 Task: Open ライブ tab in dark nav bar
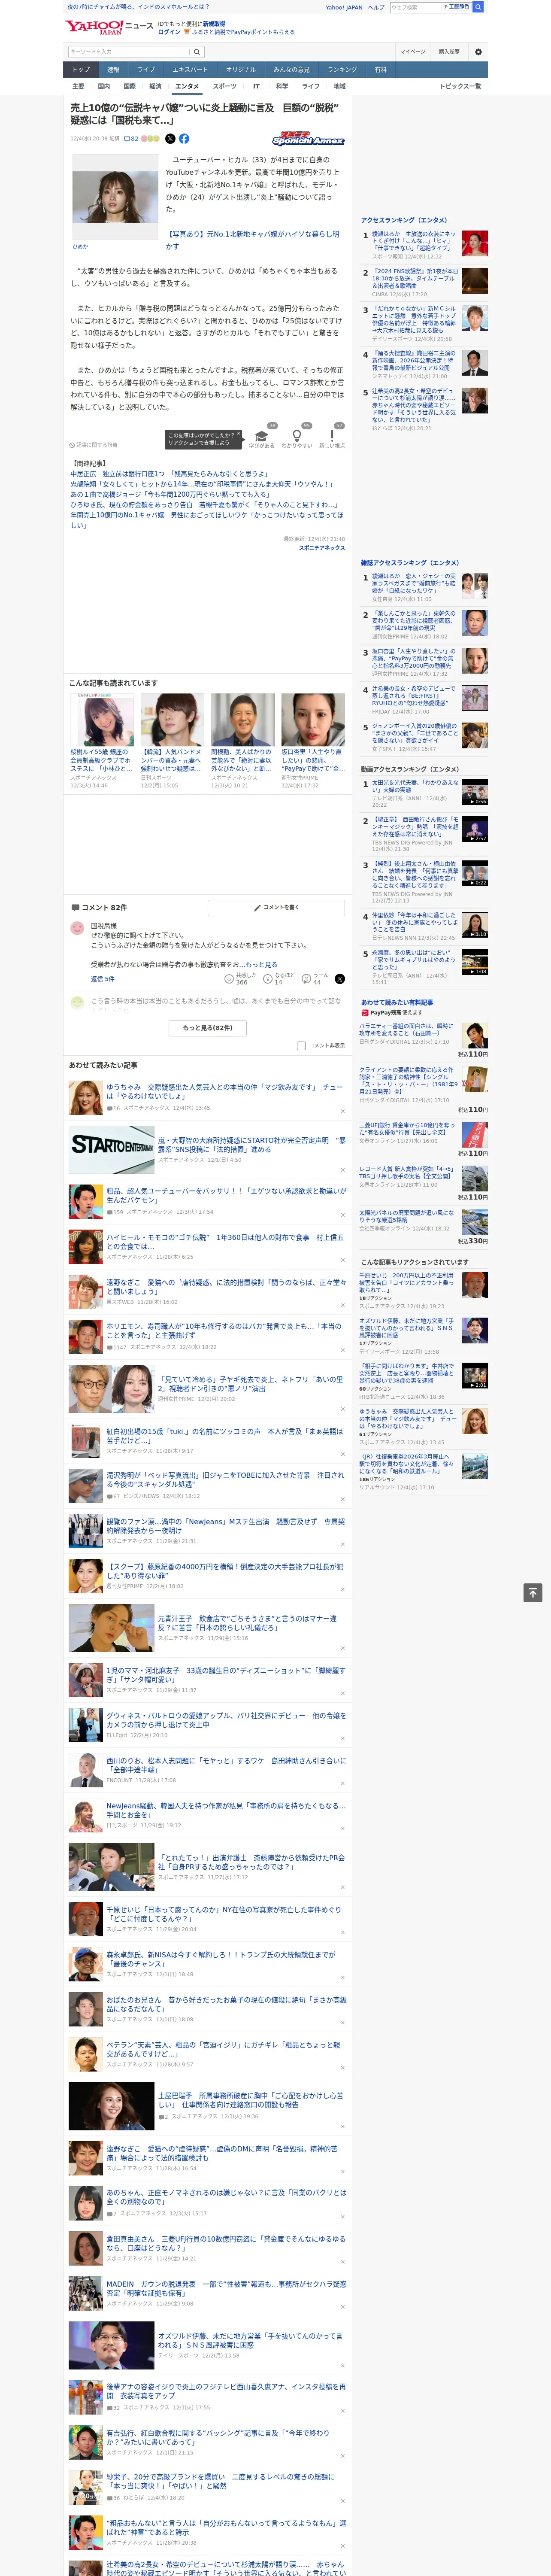[x=146, y=70]
